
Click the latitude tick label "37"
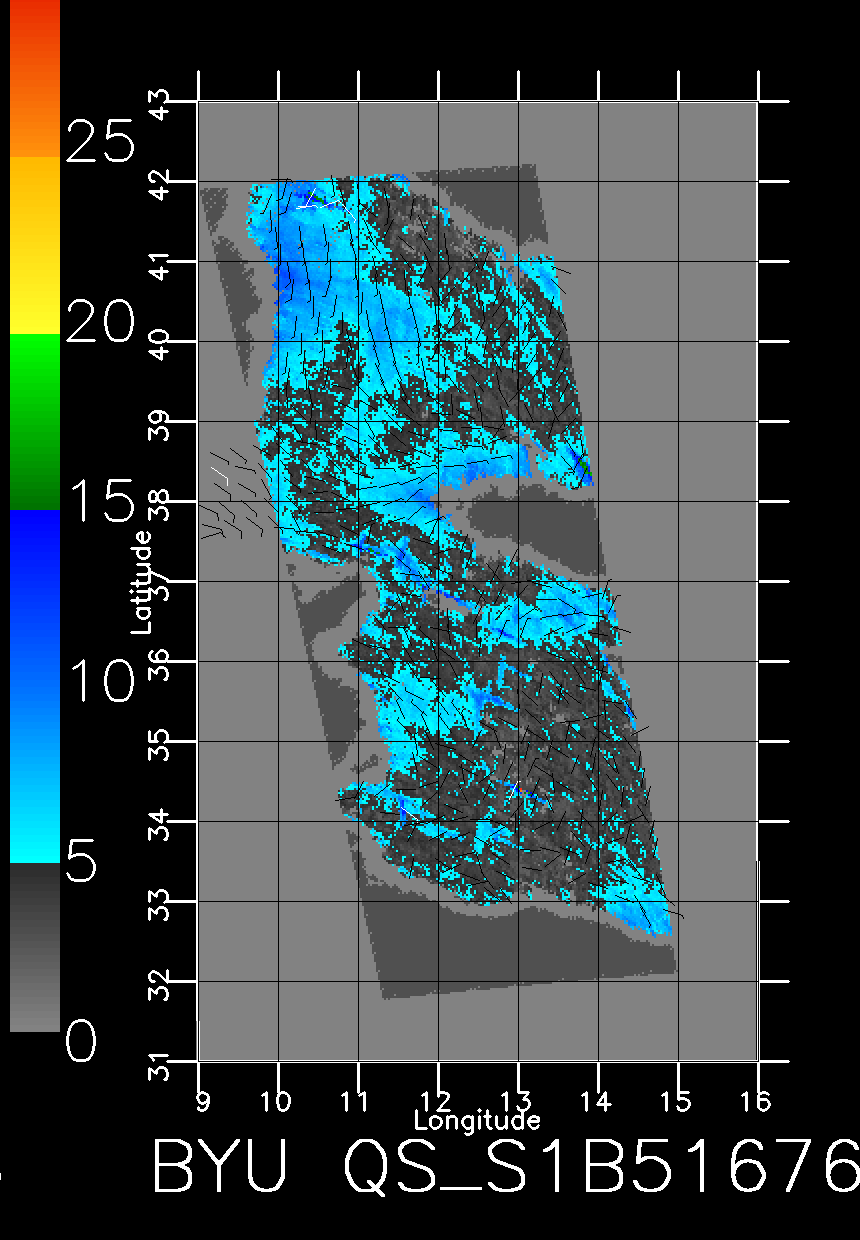pyautogui.click(x=160, y=584)
